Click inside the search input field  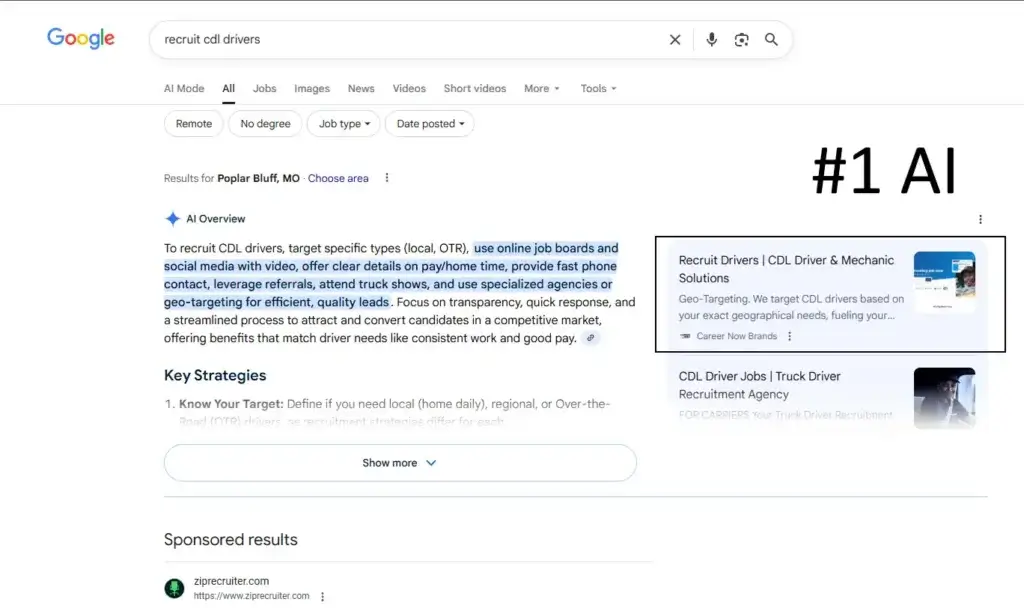(400, 39)
